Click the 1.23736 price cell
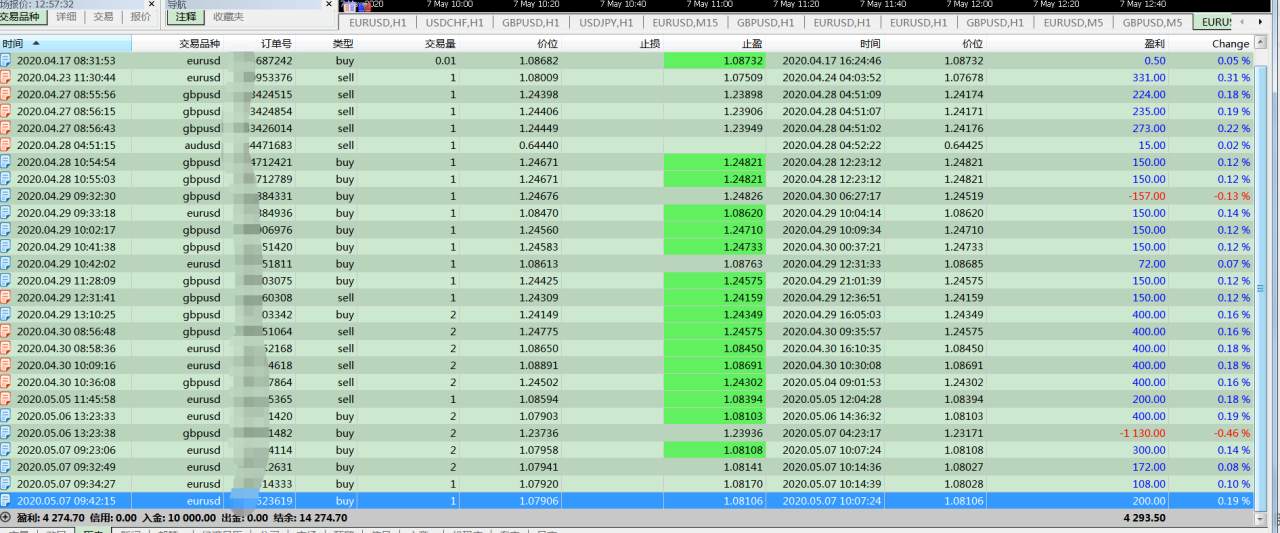This screenshot has width=1280, height=533. coord(539,433)
